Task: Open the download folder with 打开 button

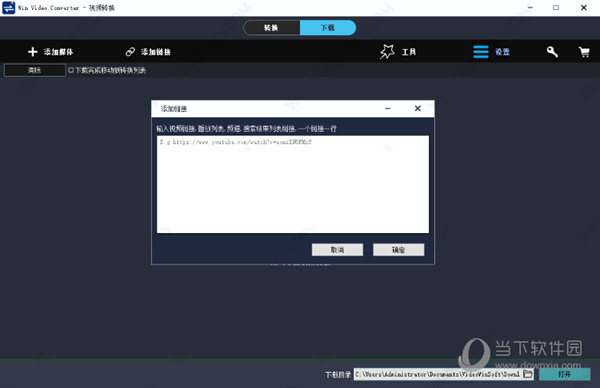Action: (565, 374)
